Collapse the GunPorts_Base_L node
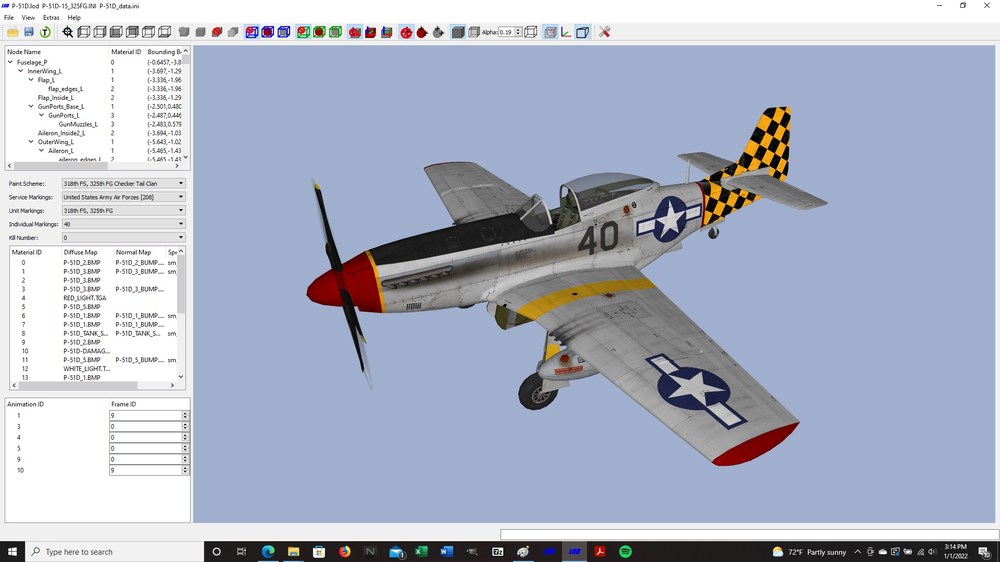This screenshot has width=1000, height=562. pos(31,107)
